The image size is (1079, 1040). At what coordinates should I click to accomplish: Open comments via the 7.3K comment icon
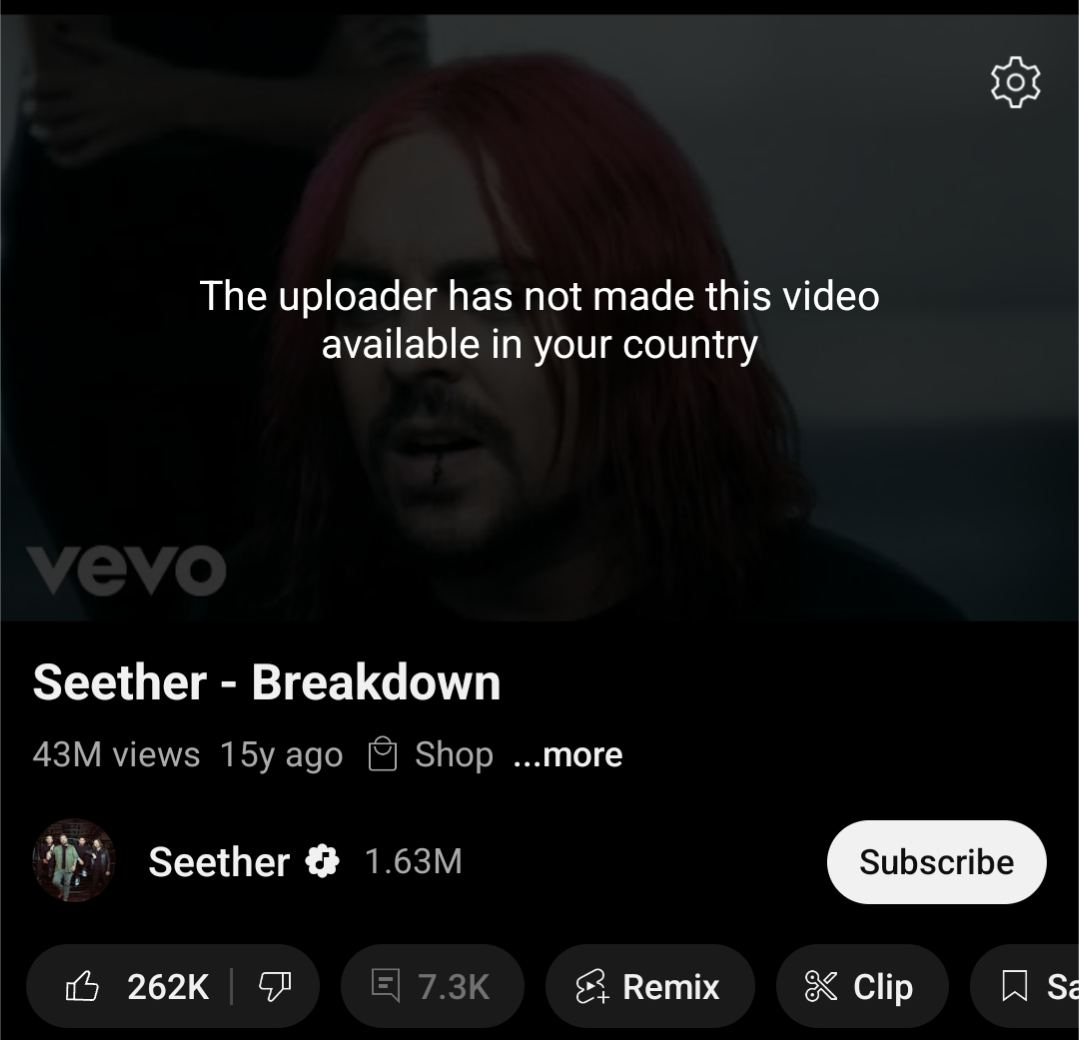[385, 984]
